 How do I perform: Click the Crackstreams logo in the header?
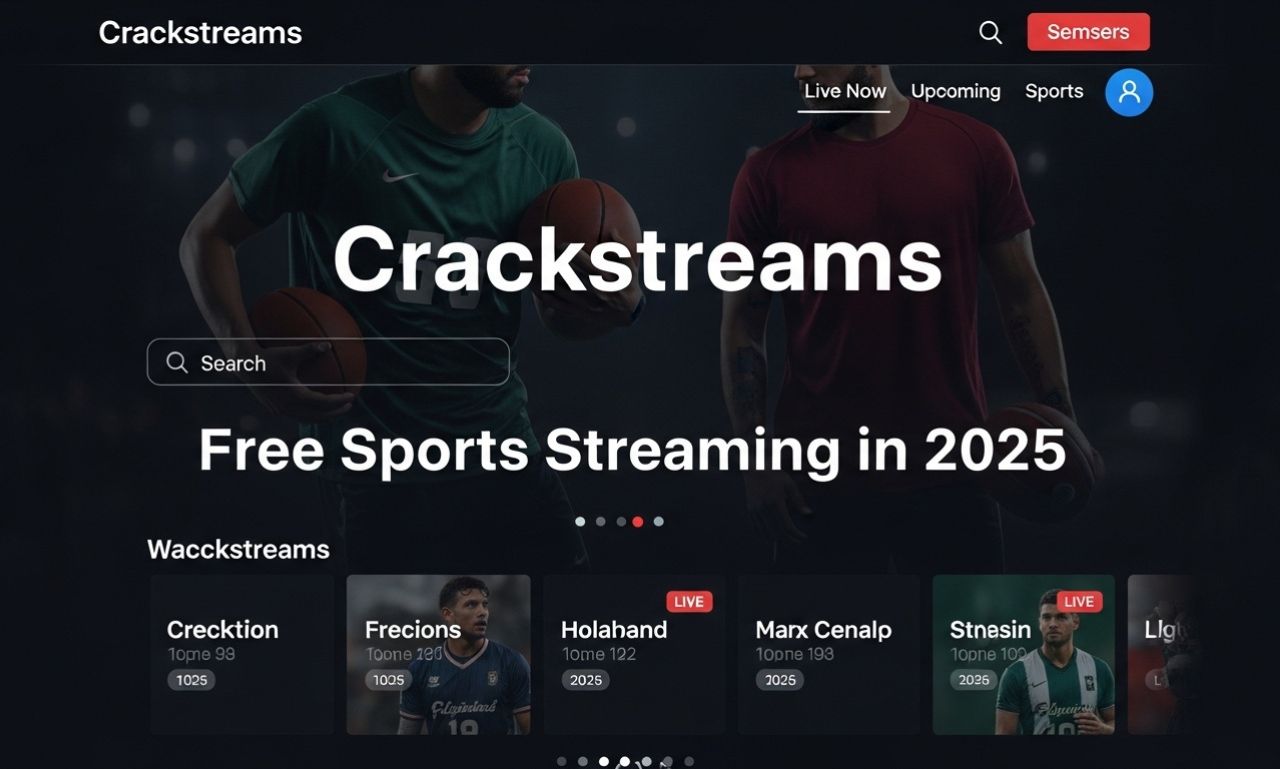pyautogui.click(x=200, y=32)
